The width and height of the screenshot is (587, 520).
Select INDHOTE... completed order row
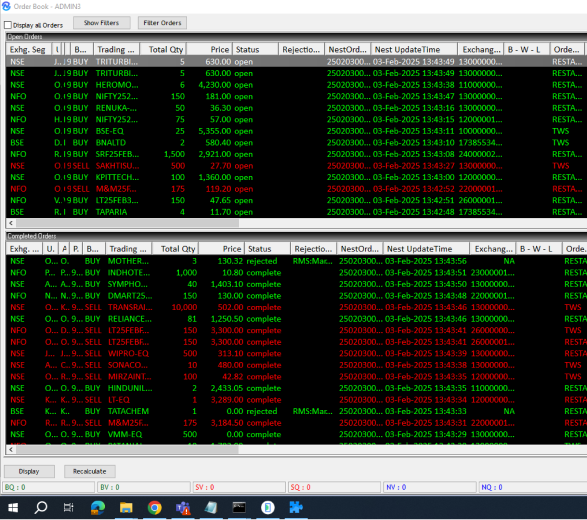point(296,273)
